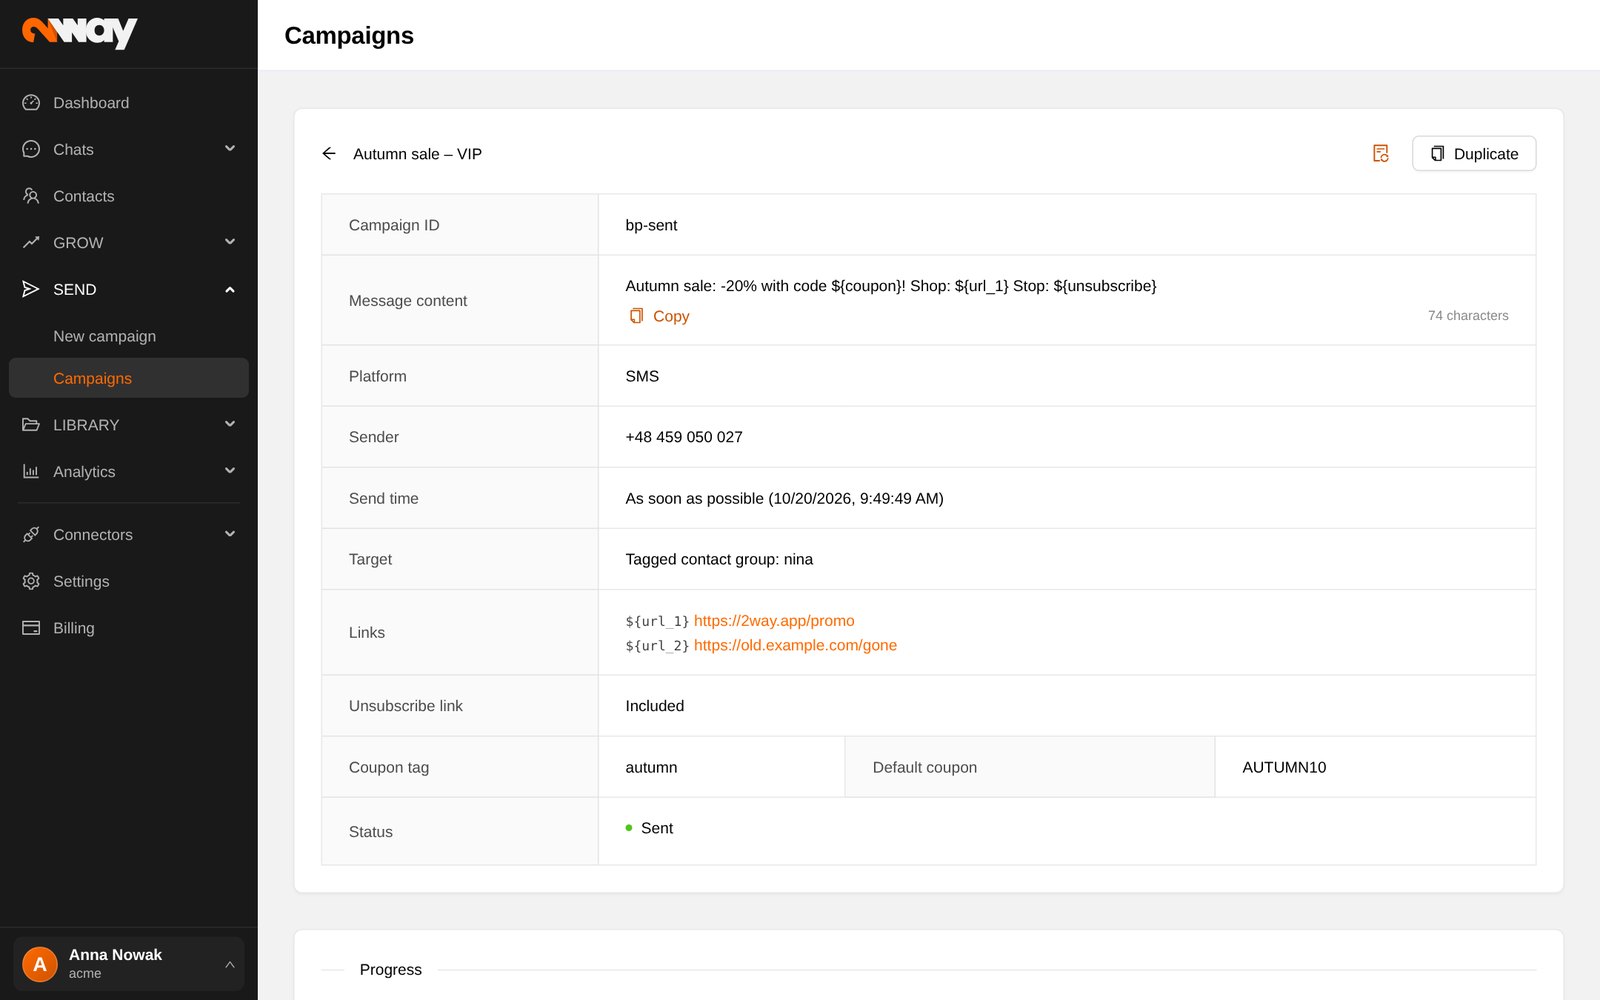1600x1000 pixels.
Task: Click the Duplicate button
Action: pyautogui.click(x=1474, y=154)
